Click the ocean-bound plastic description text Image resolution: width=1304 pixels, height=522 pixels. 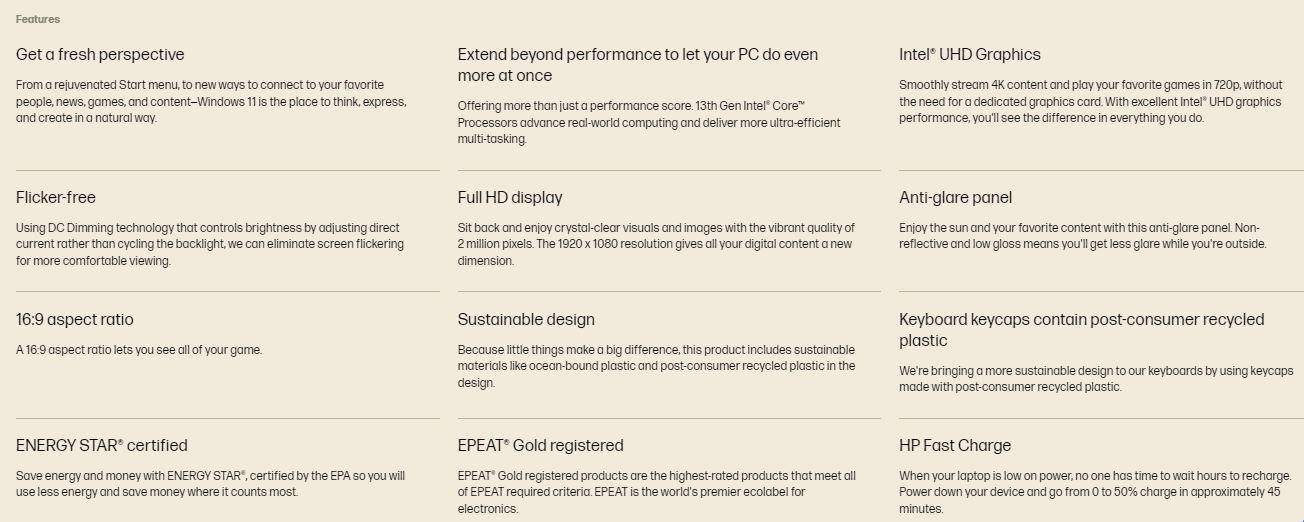tap(656, 366)
